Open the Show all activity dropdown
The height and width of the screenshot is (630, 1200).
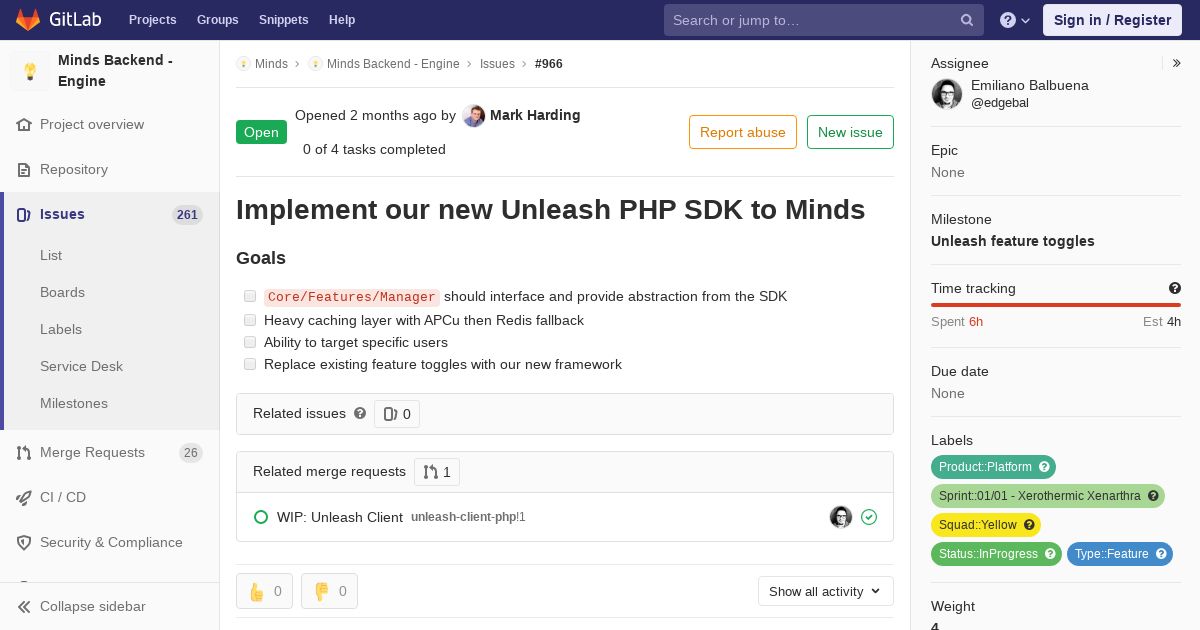coord(826,591)
